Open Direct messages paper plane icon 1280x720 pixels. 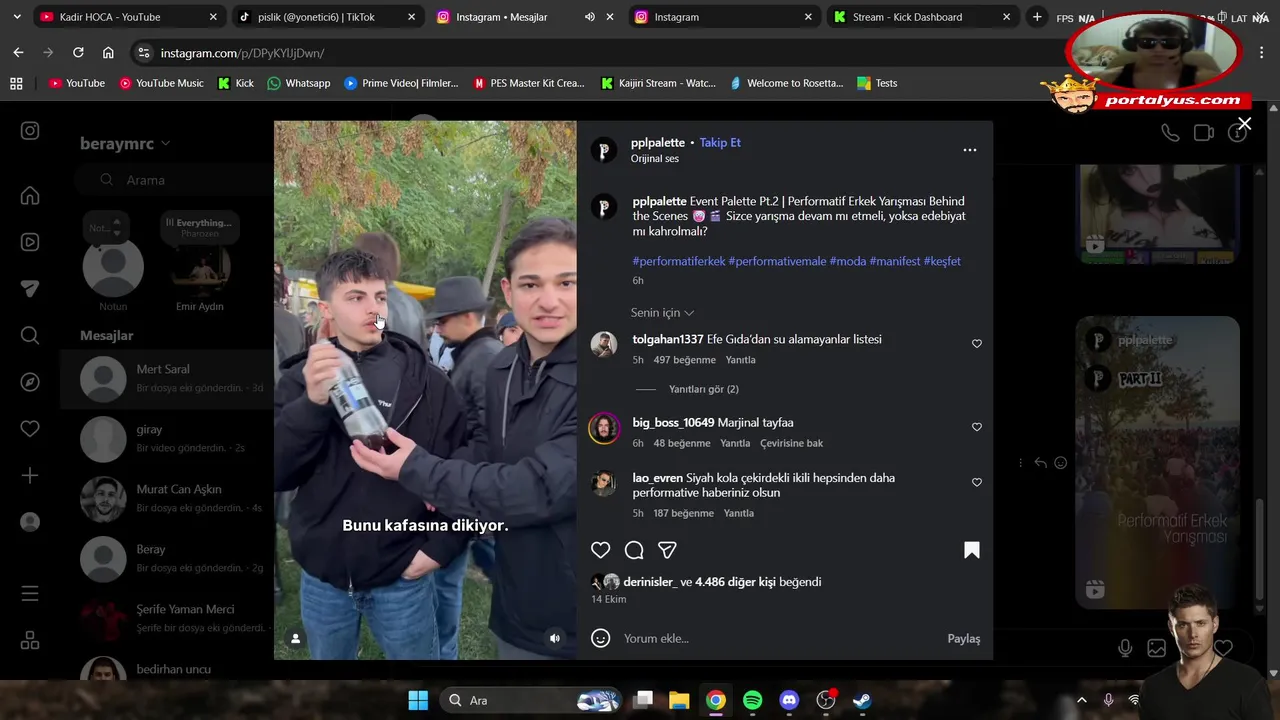(30, 289)
